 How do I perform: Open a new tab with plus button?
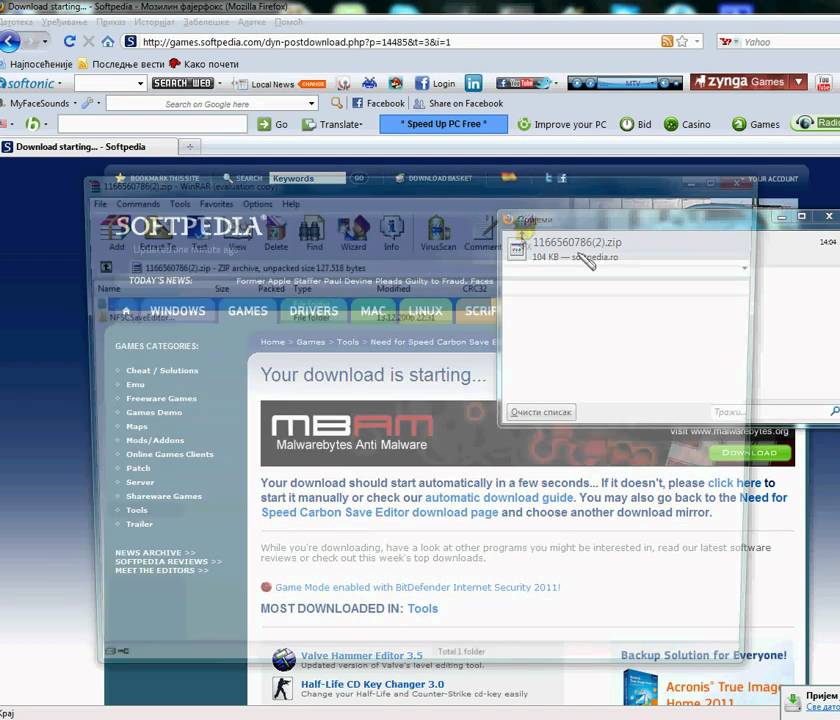(x=190, y=147)
